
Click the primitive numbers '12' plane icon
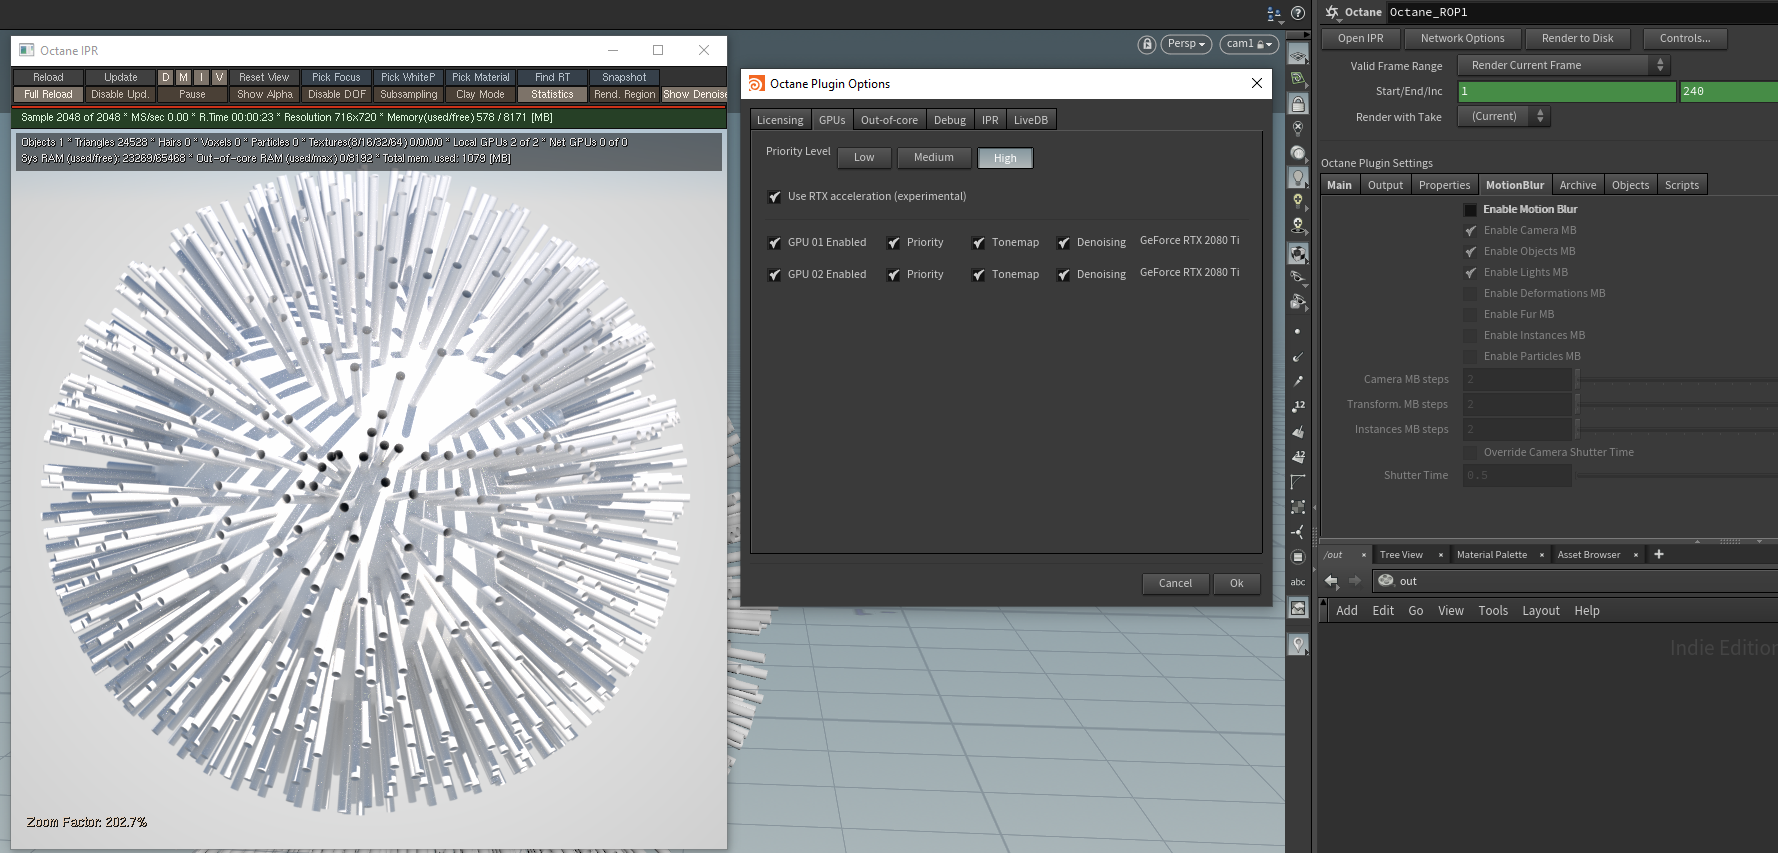(x=1298, y=456)
